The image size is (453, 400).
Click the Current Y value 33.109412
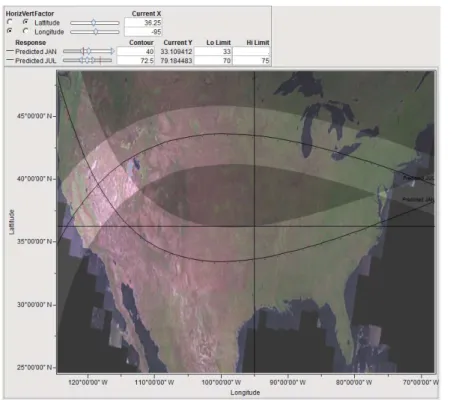pyautogui.click(x=176, y=51)
